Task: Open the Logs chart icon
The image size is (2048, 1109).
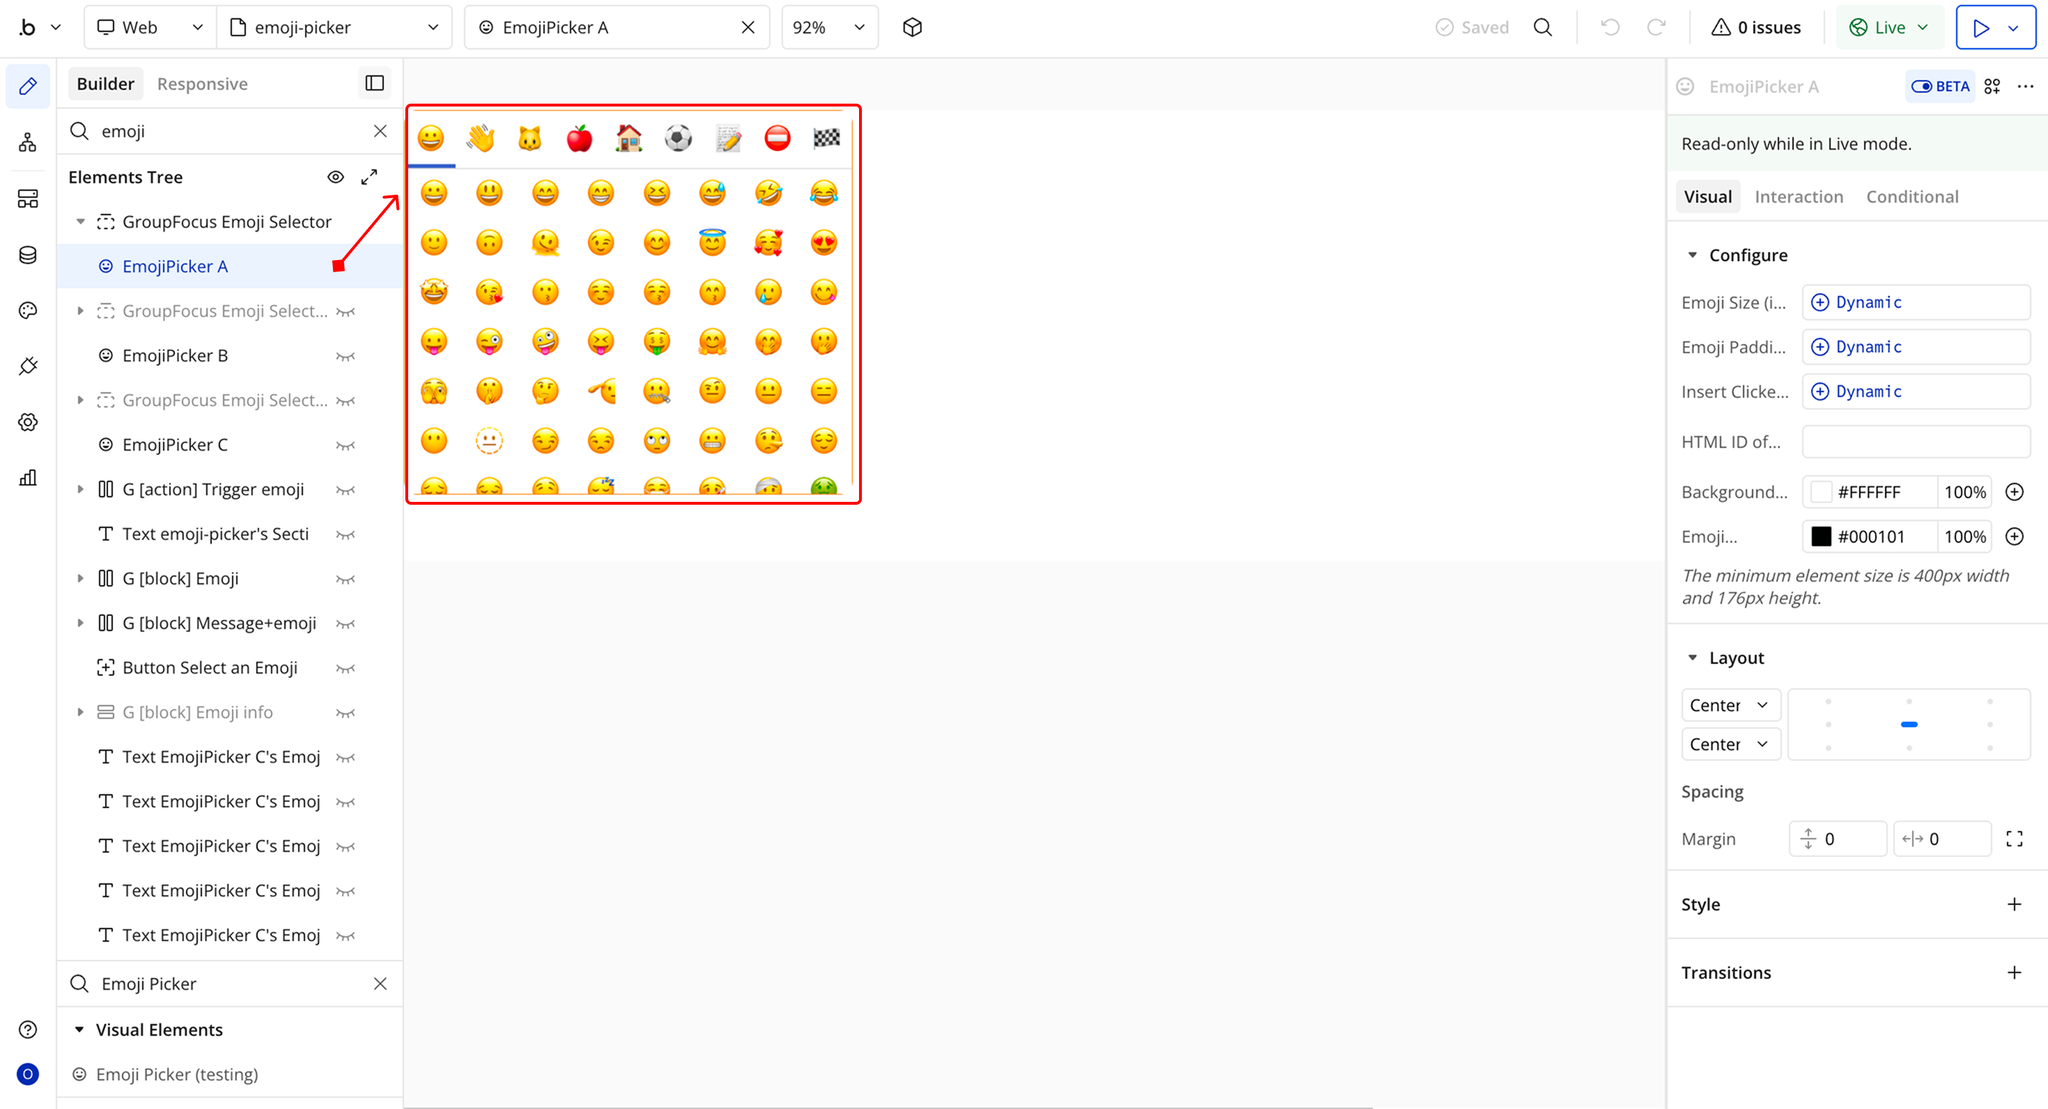Action: (x=28, y=478)
